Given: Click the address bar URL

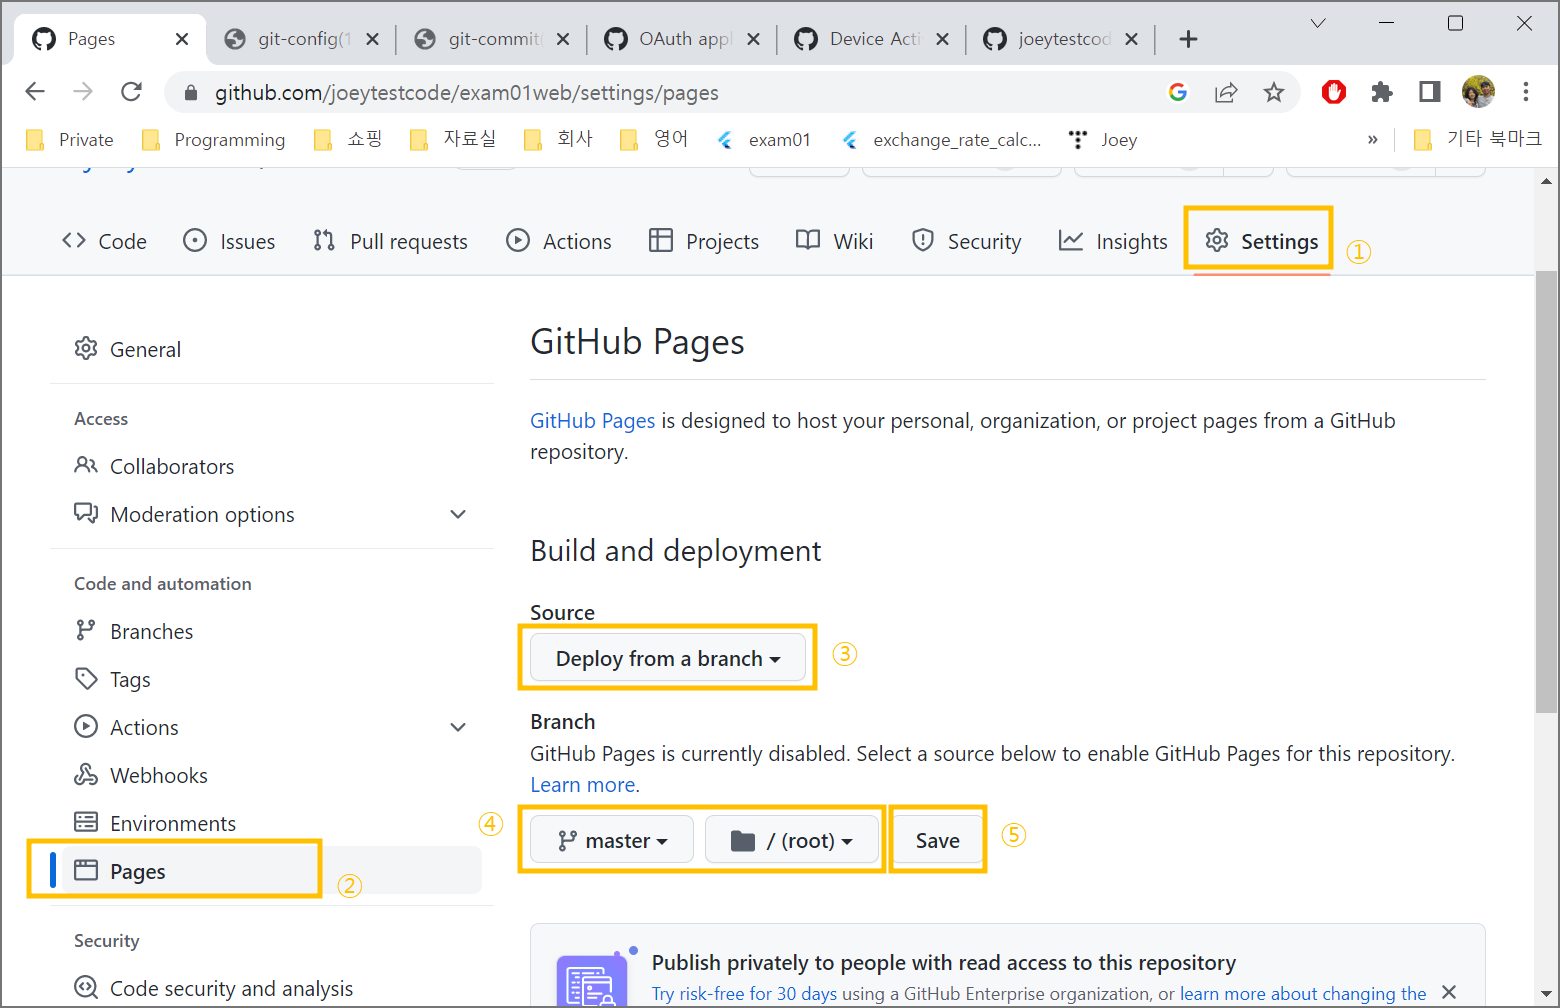Looking at the screenshot, I should click(466, 93).
